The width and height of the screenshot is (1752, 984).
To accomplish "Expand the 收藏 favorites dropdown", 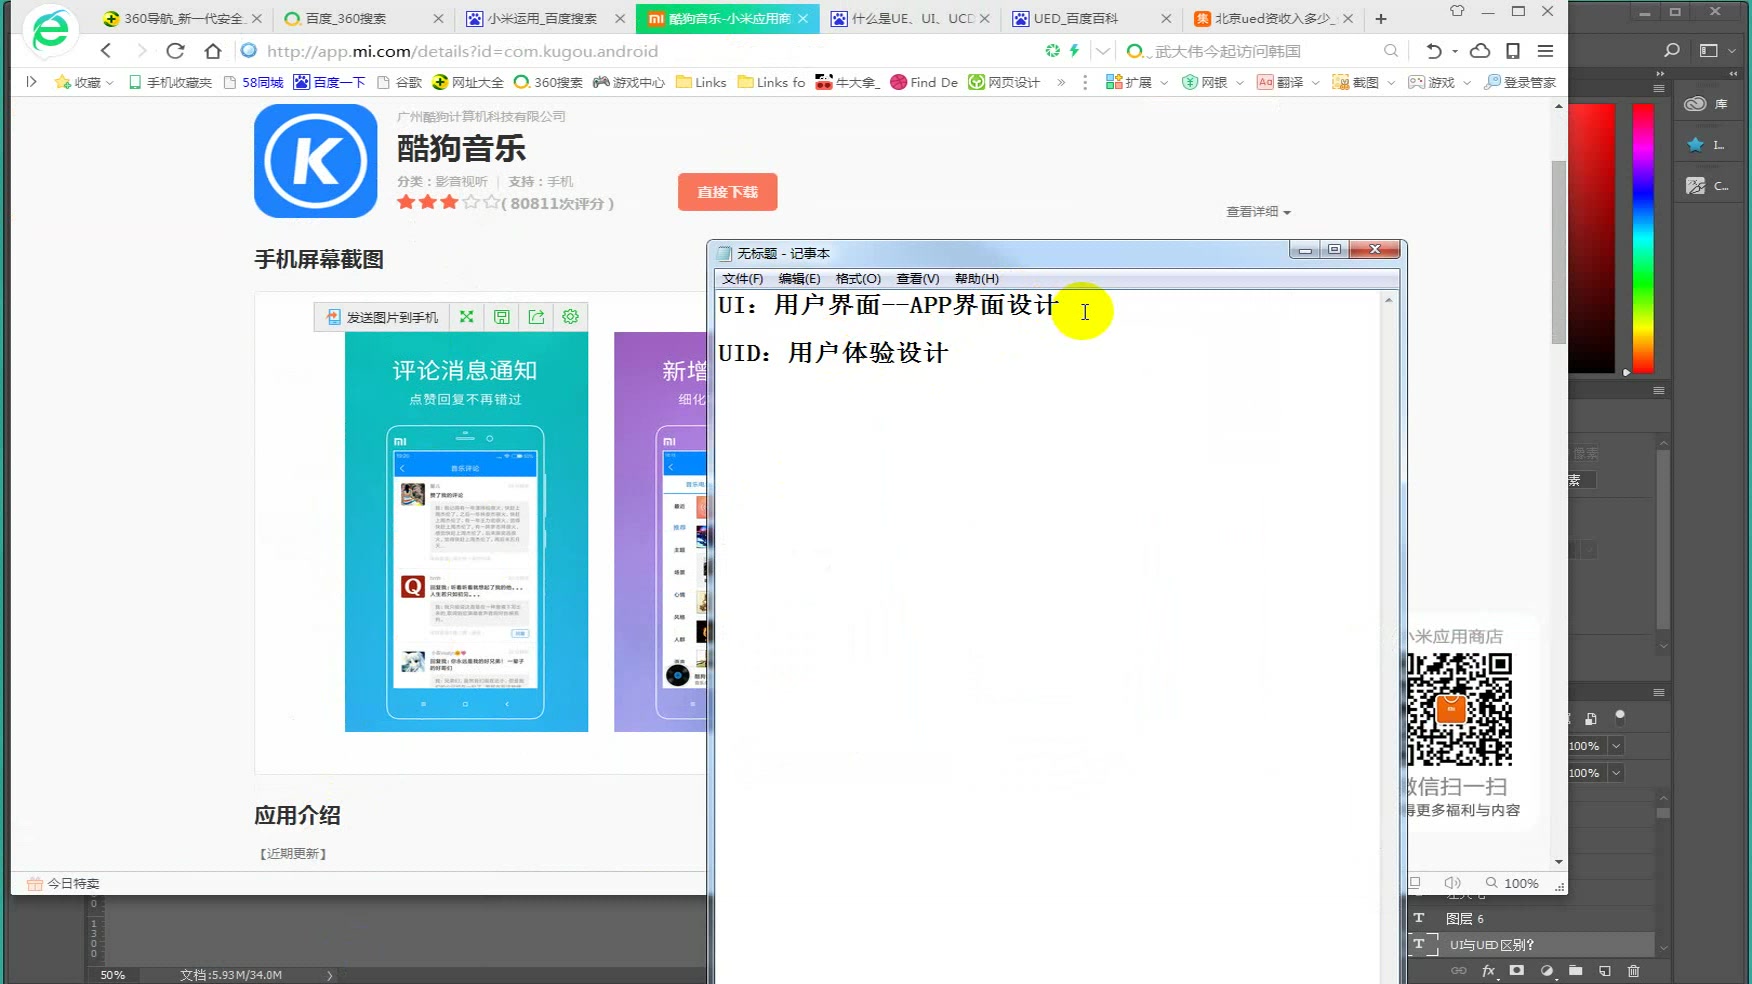I will 109,83.
